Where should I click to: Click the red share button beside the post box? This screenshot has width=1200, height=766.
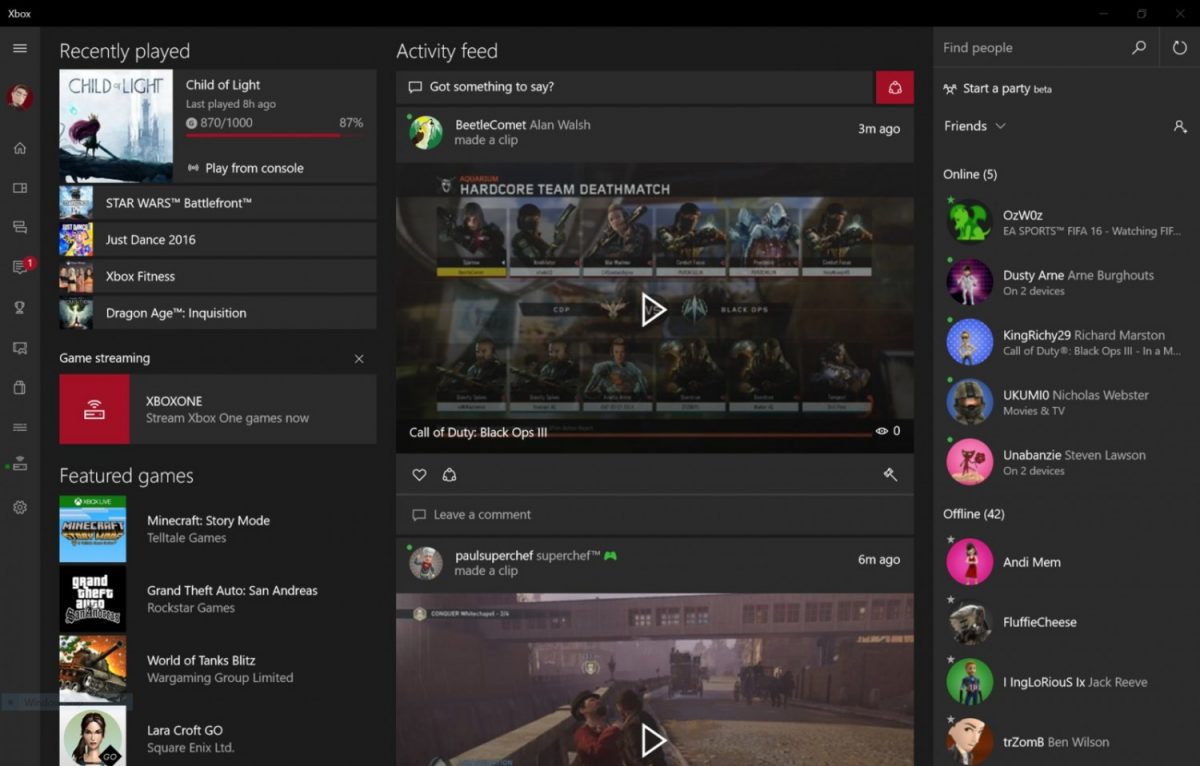pyautogui.click(x=895, y=87)
